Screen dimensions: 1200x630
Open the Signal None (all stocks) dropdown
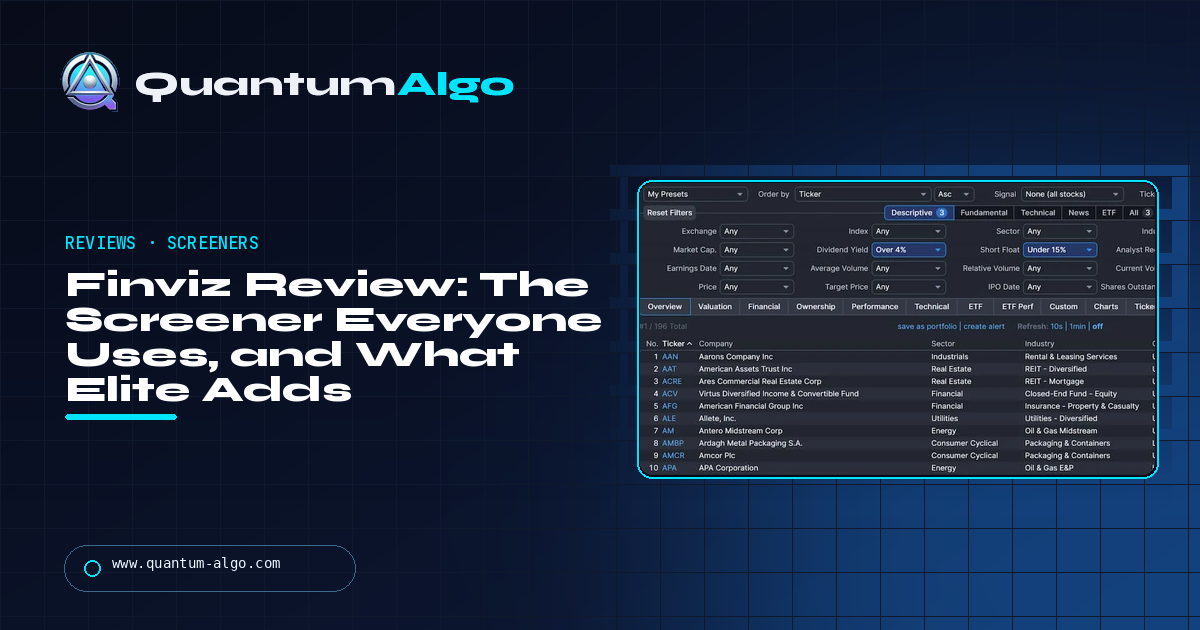click(1072, 194)
